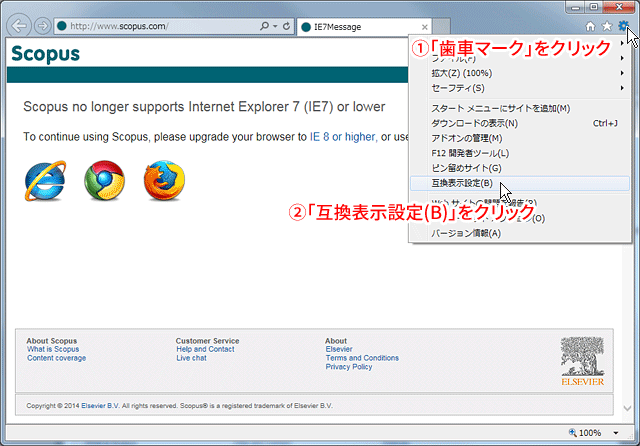Expand the セーフティ(S) submenu arrow
This screenshot has width=640, height=446.
coord(622,88)
